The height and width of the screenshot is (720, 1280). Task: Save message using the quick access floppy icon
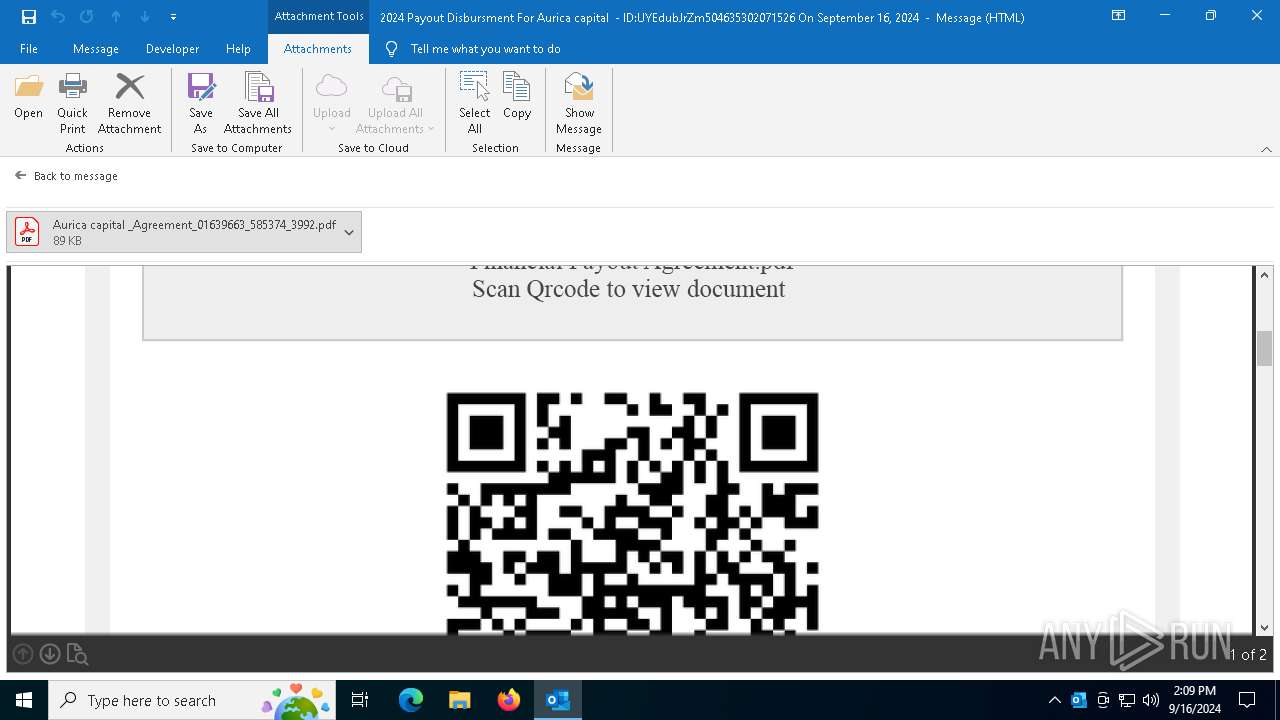[x=29, y=17]
